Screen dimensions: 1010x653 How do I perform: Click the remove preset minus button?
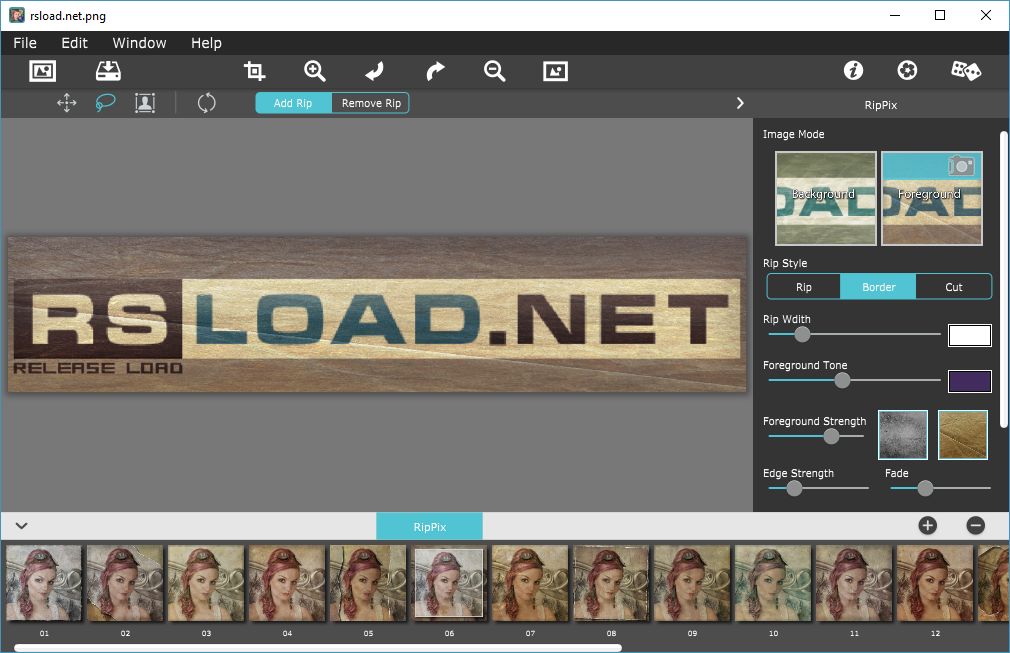tap(976, 526)
